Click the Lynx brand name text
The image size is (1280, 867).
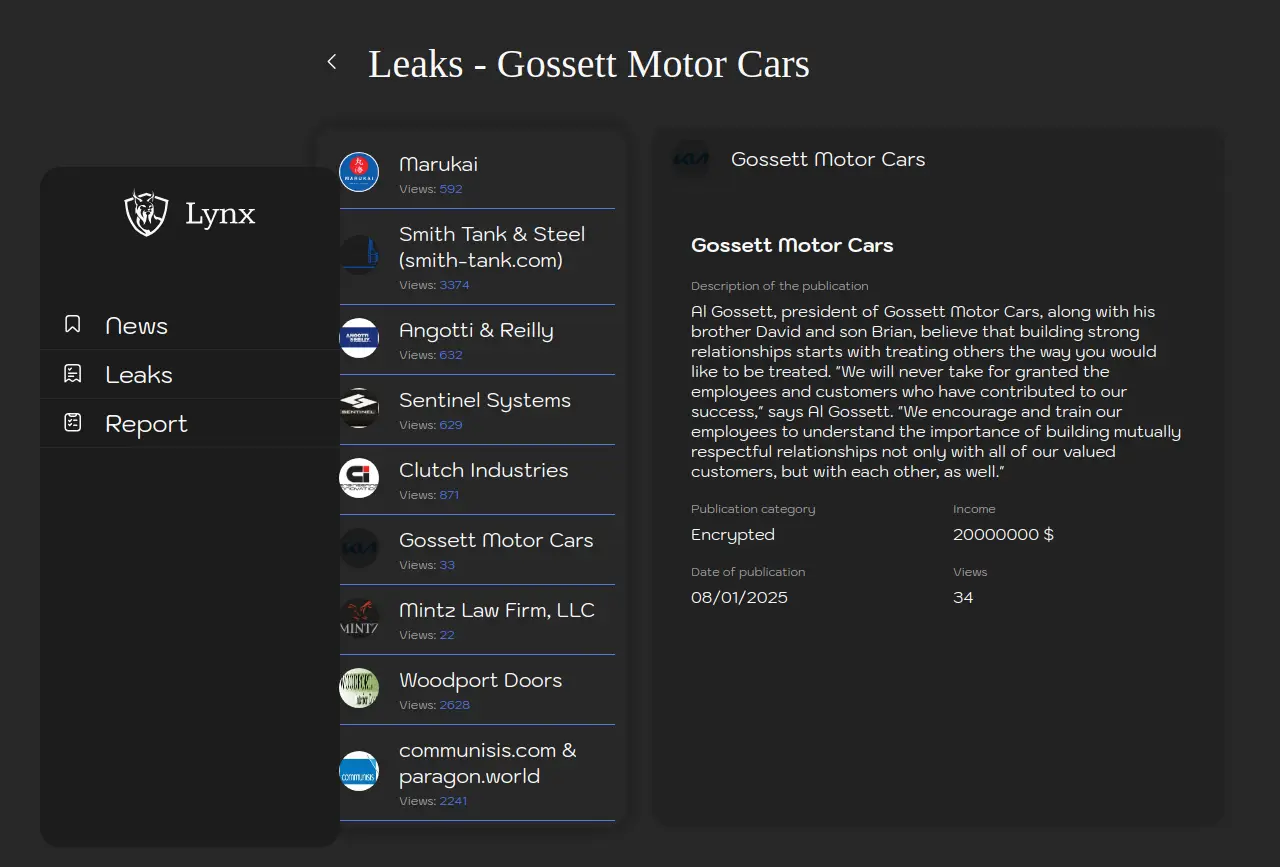[220, 214]
